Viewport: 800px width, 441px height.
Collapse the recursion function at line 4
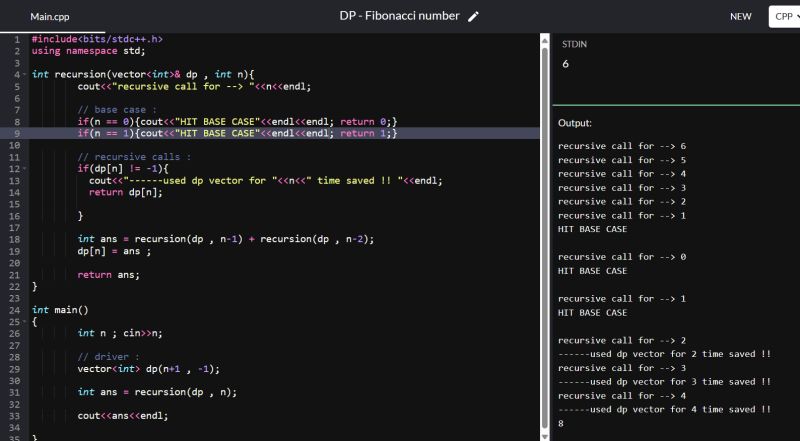point(25,75)
